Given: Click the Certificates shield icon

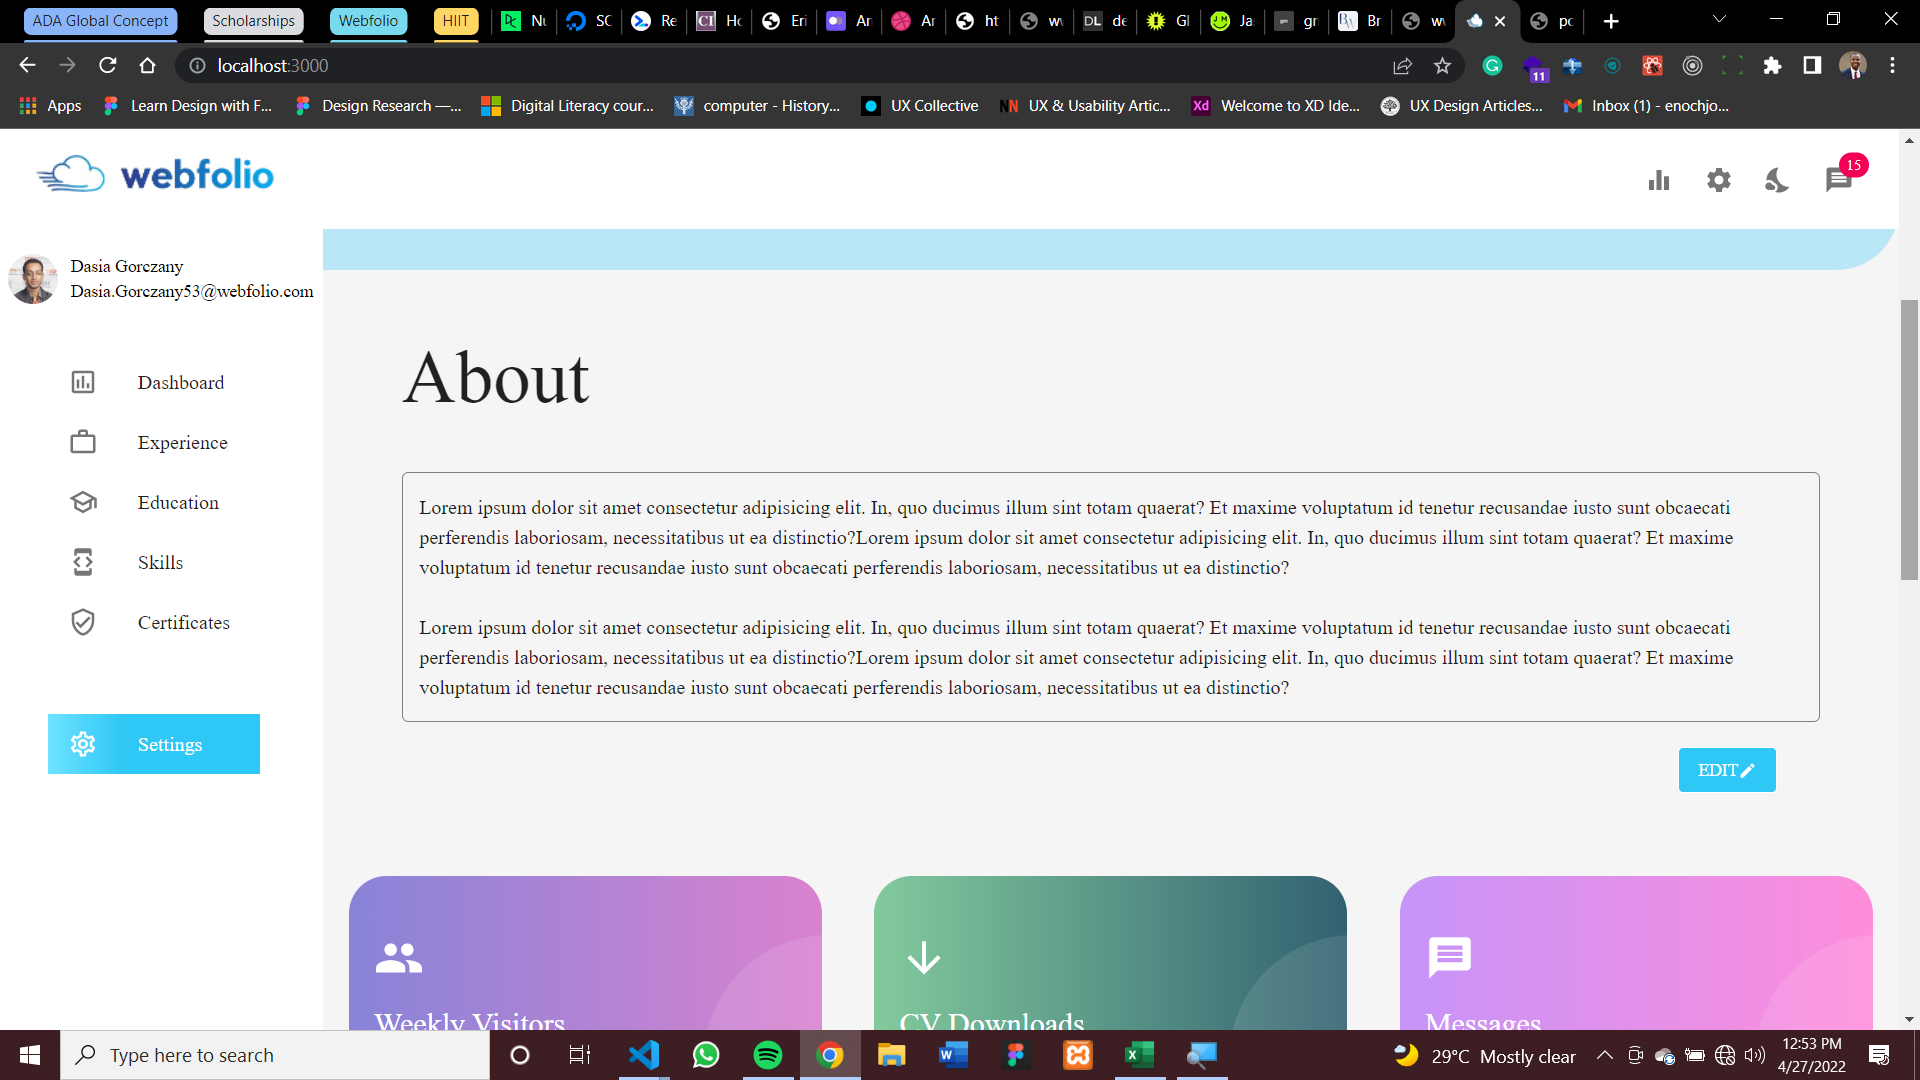Looking at the screenshot, I should [x=83, y=622].
